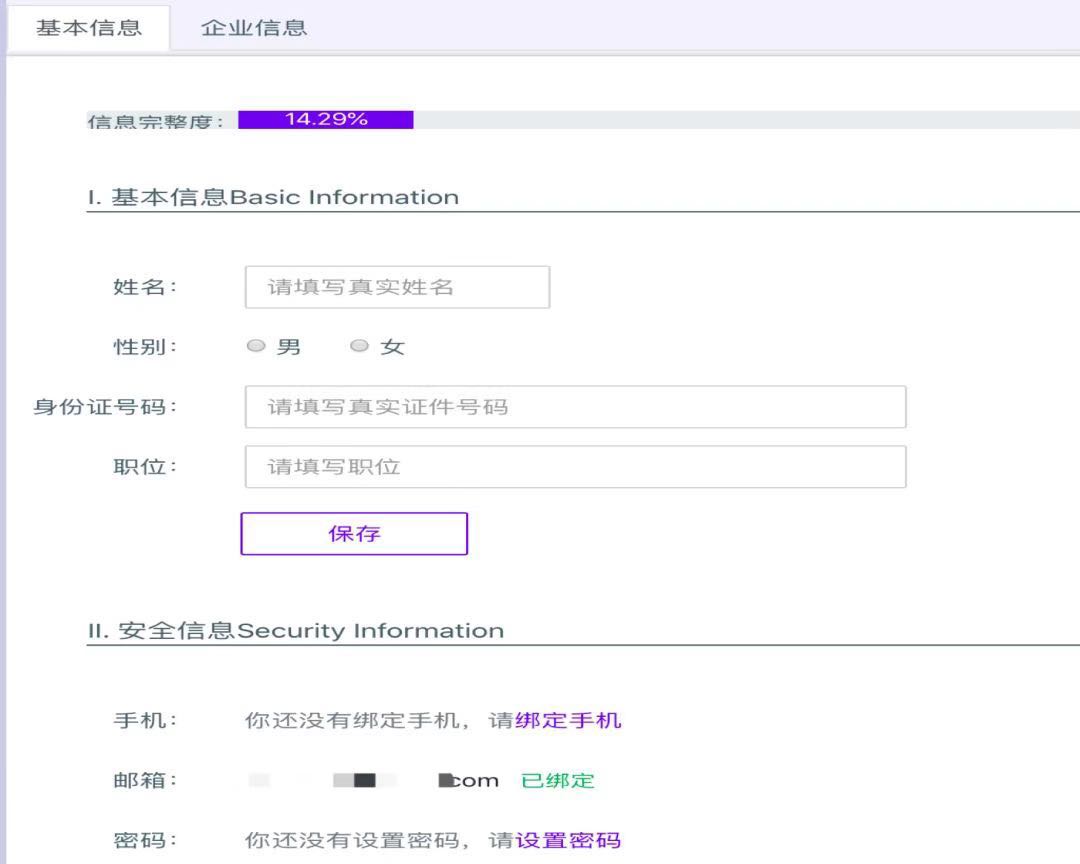Click the 信息完整度 progress label
This screenshot has width=1080, height=864.
coord(156,122)
